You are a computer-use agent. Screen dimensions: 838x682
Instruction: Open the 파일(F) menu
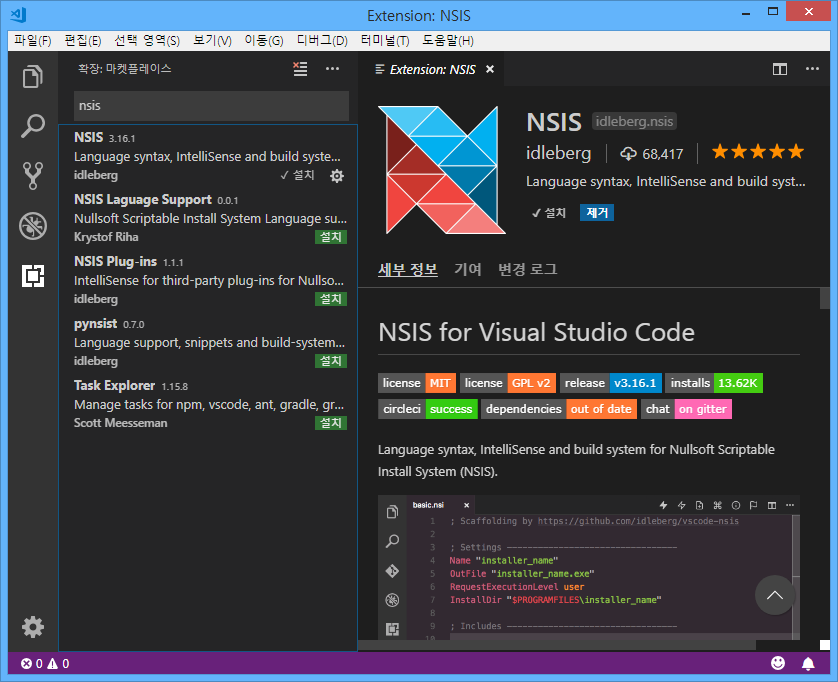[32, 41]
